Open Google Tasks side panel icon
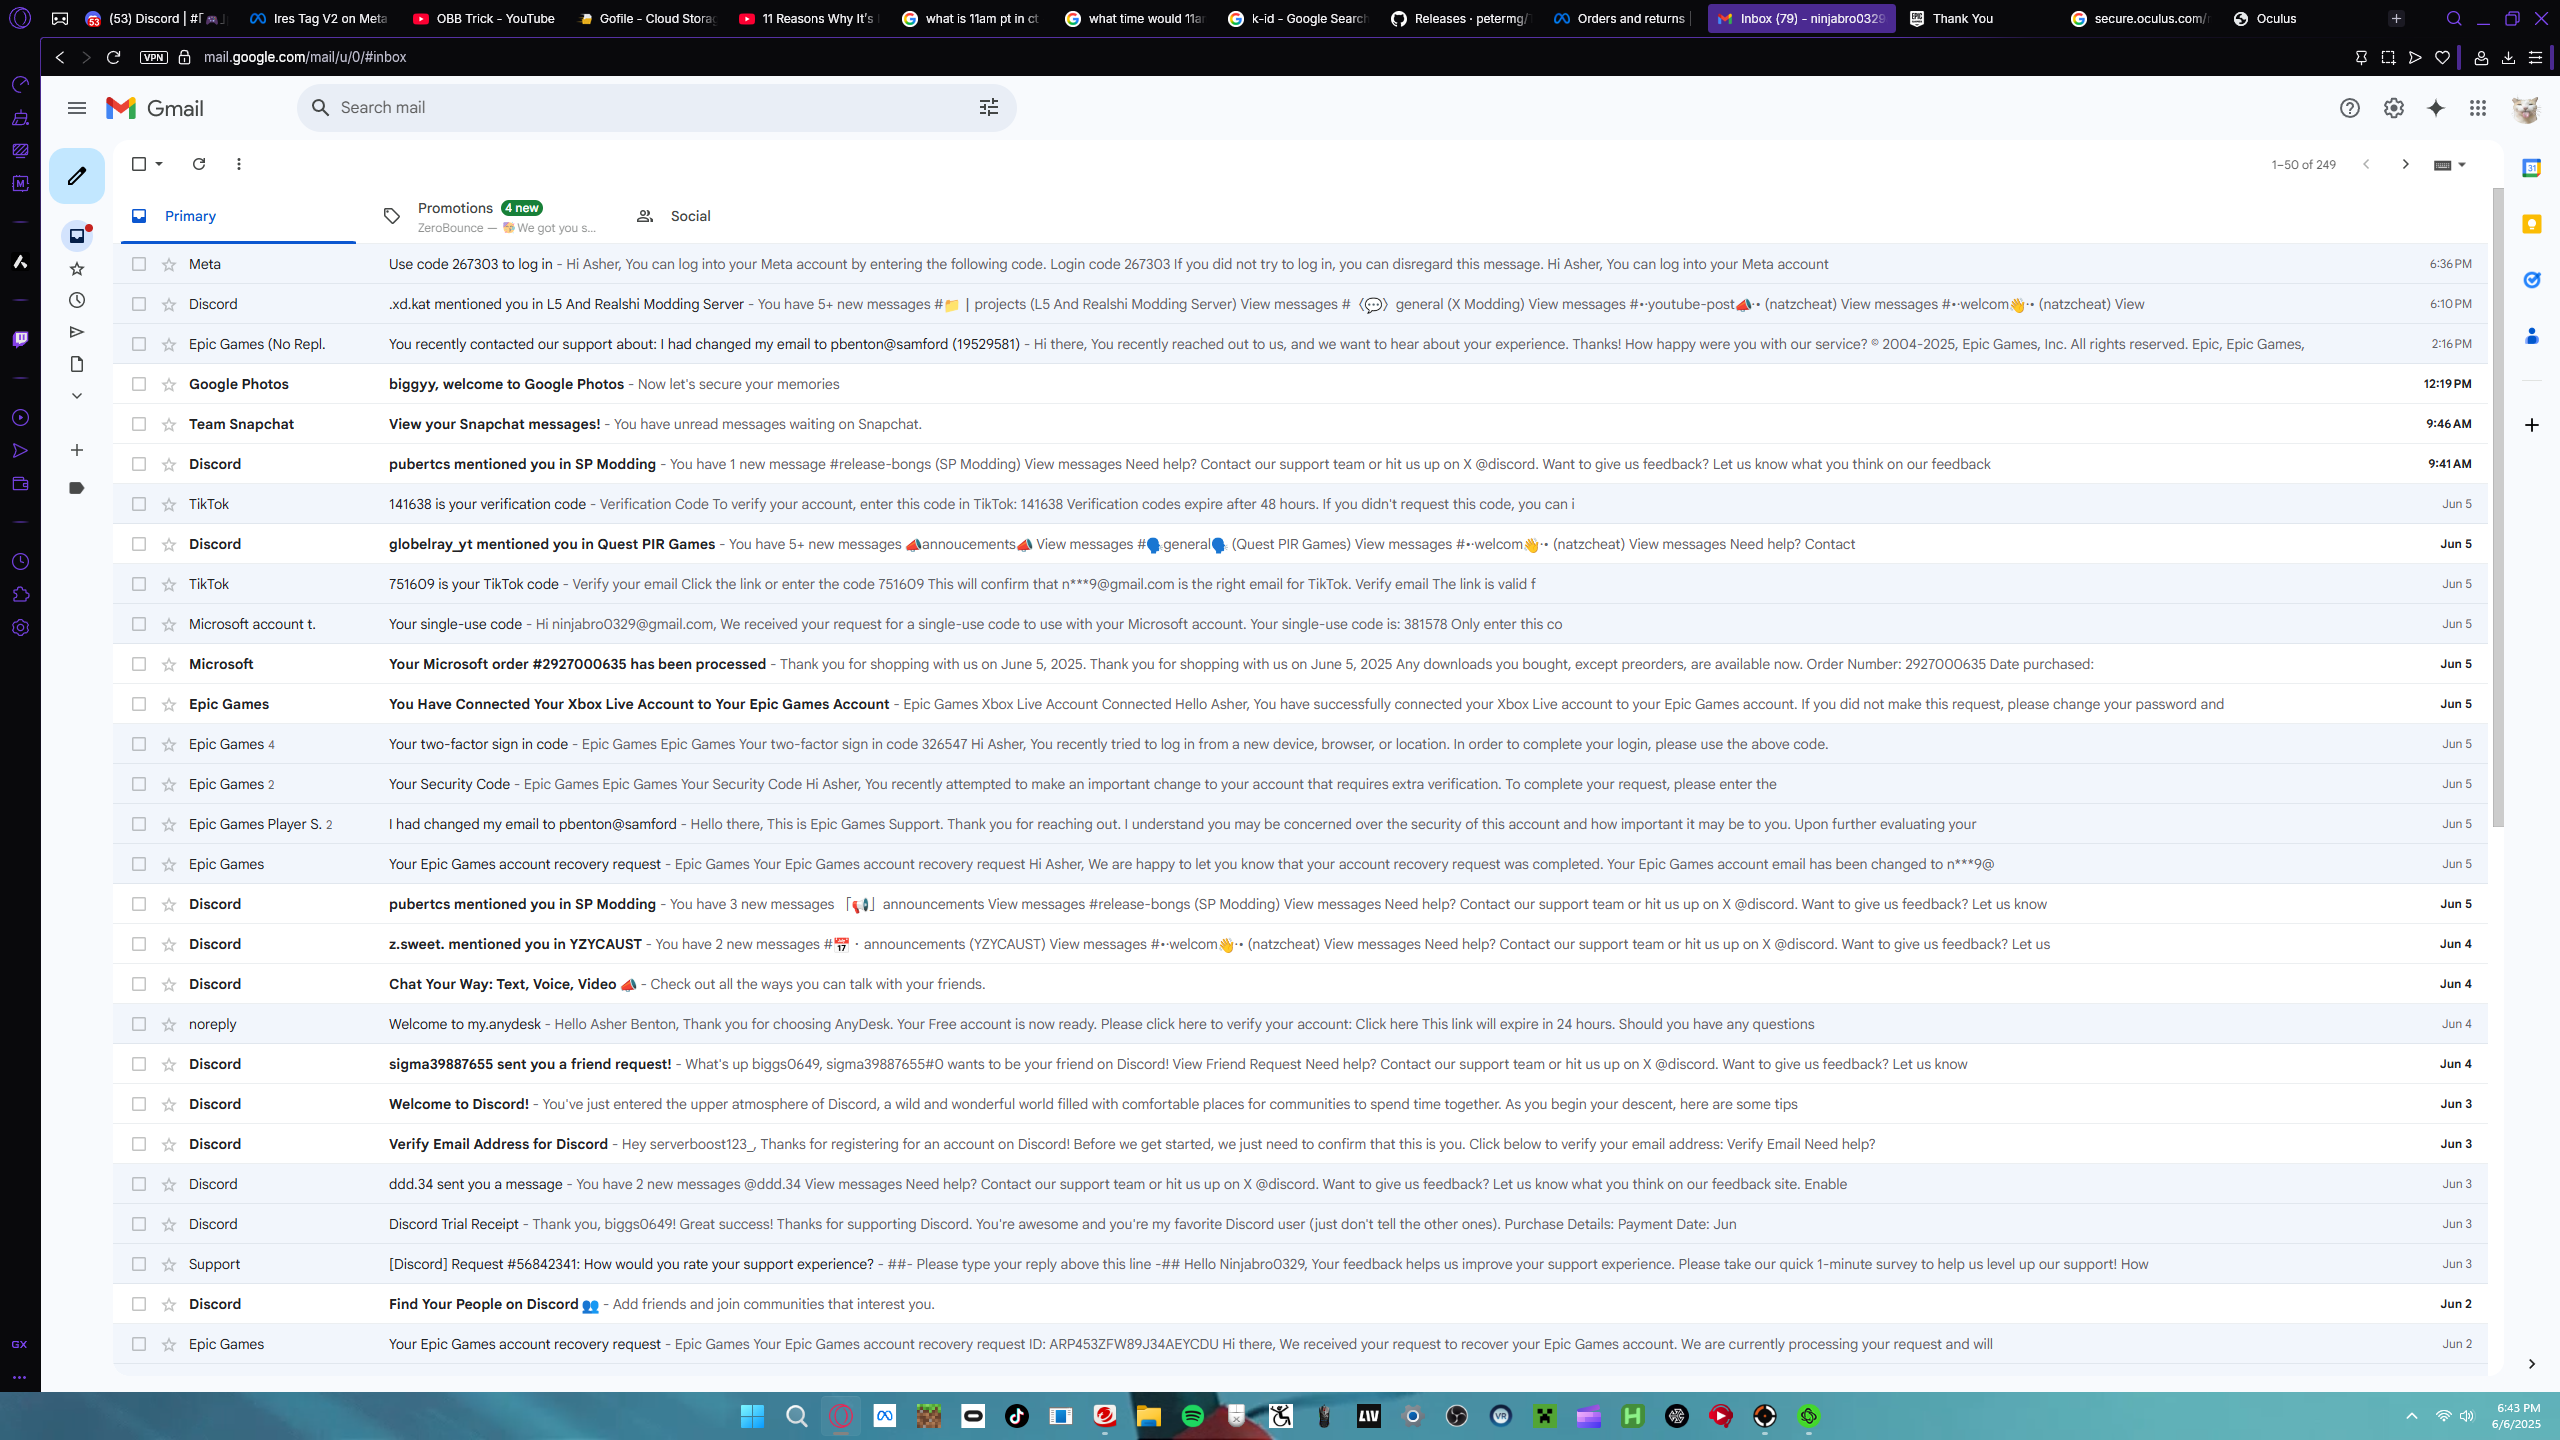Image resolution: width=2560 pixels, height=1440 pixels. (2532, 280)
